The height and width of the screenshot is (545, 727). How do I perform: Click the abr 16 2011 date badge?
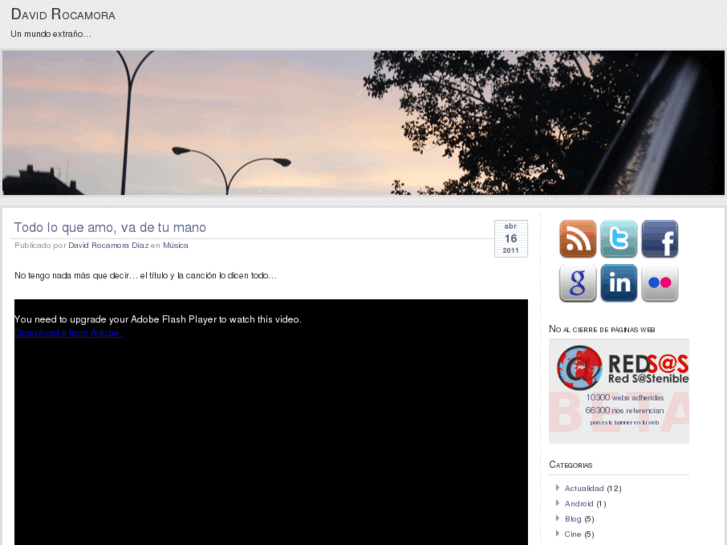[x=510, y=239]
